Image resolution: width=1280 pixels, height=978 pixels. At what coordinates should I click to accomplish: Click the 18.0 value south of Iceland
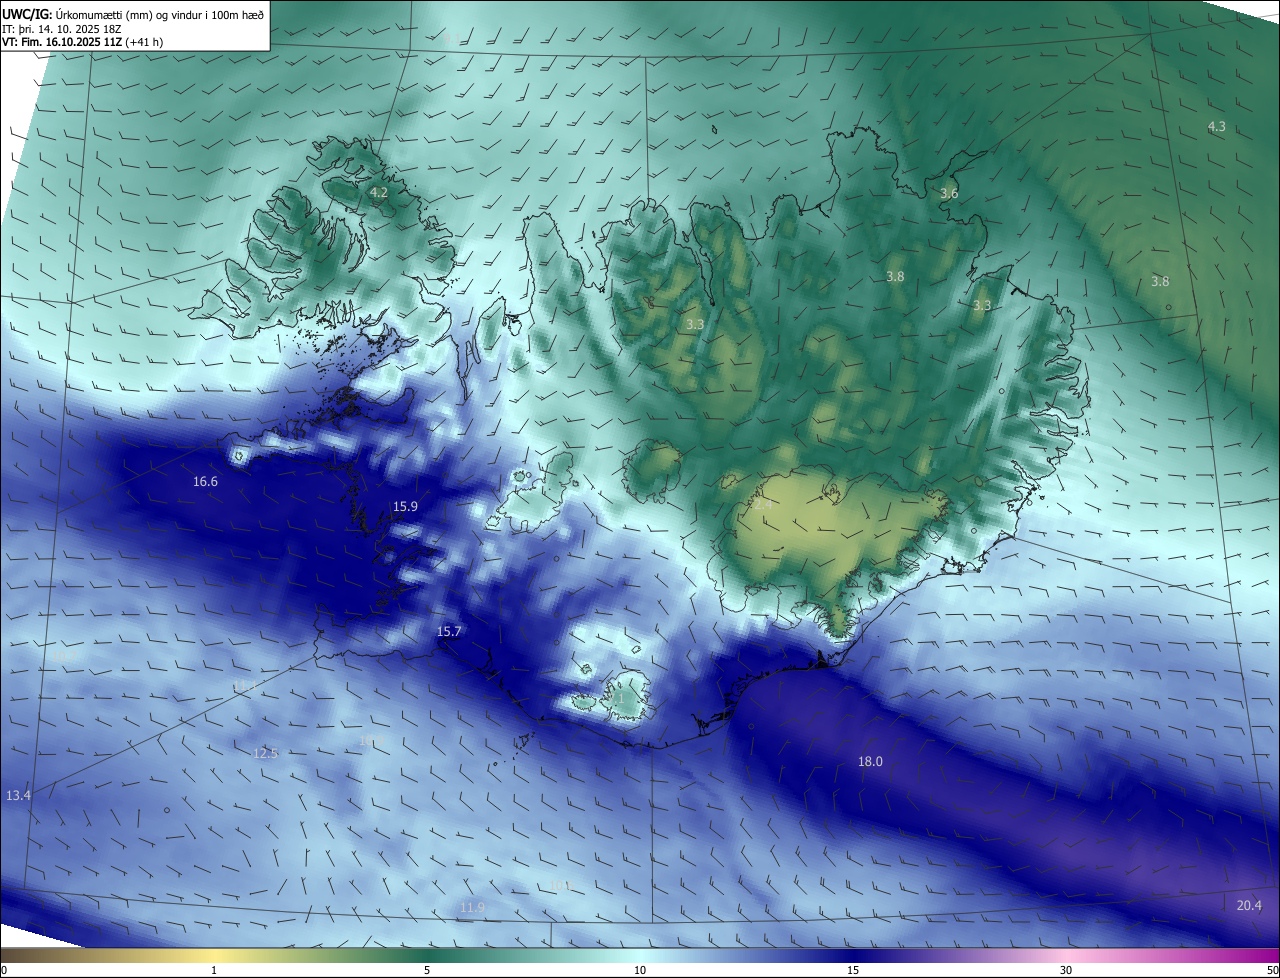(x=870, y=762)
